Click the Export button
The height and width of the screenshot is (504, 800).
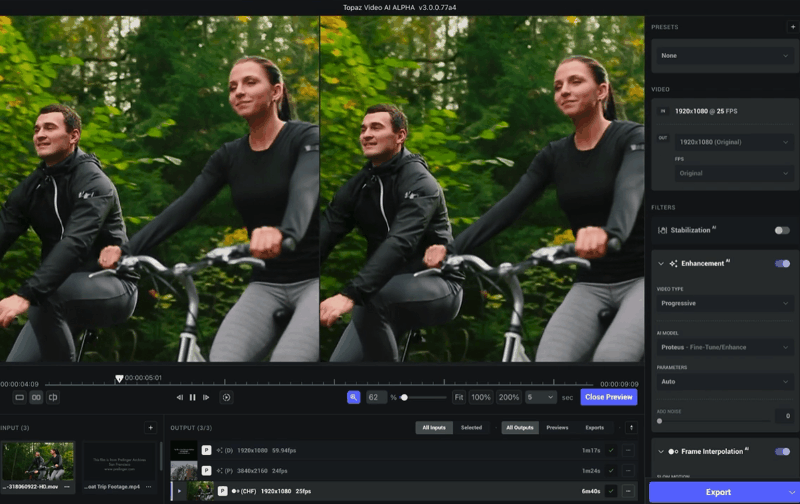click(x=718, y=492)
